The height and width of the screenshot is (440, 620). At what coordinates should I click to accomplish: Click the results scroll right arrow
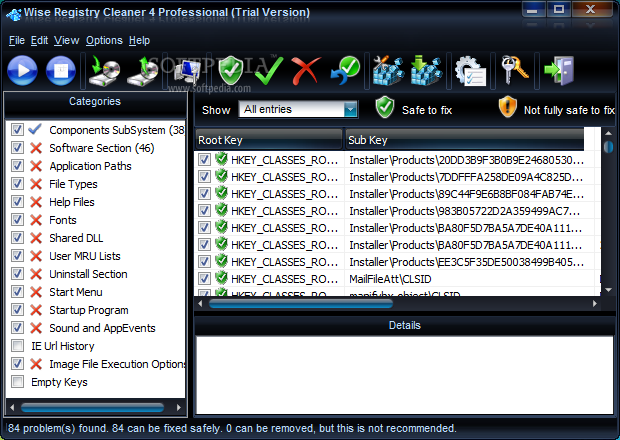tap(595, 304)
